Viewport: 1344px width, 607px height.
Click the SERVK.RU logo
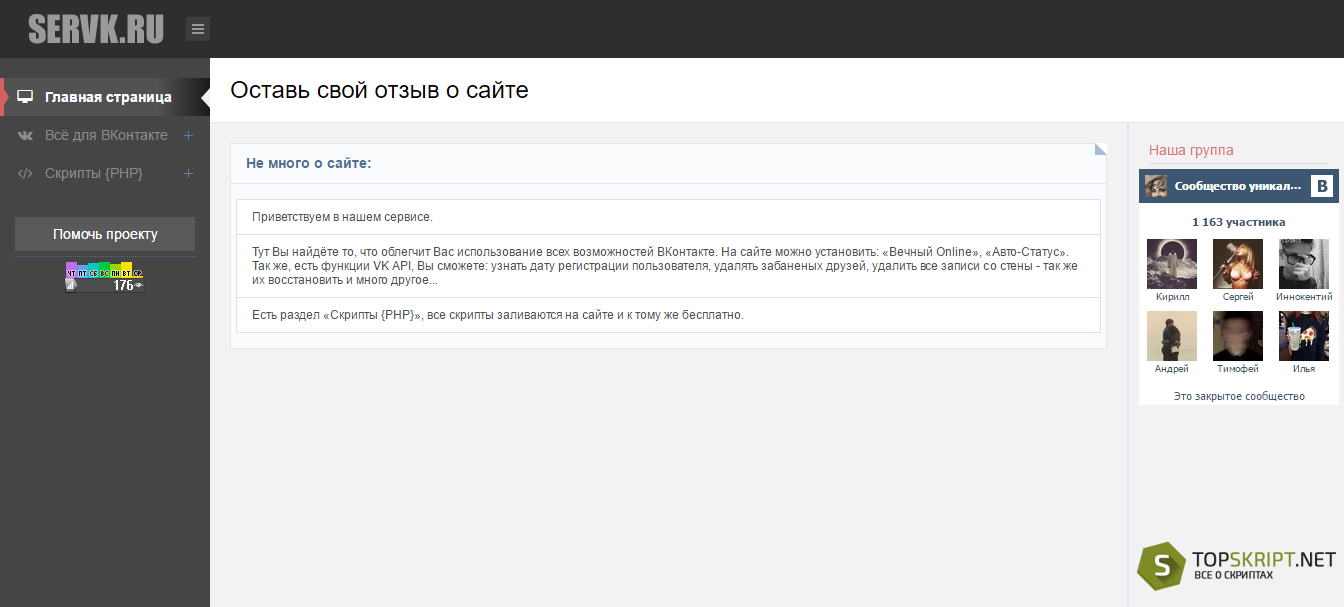pyautogui.click(x=96, y=29)
